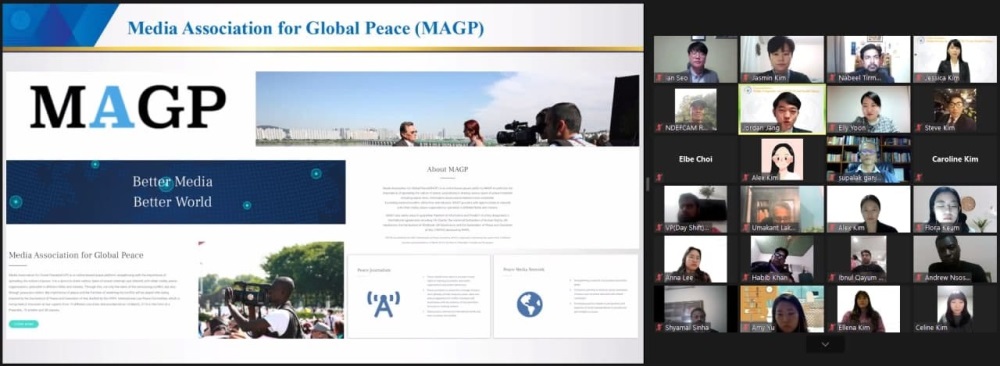Click the Peace Journalism antenna icon

point(383,304)
